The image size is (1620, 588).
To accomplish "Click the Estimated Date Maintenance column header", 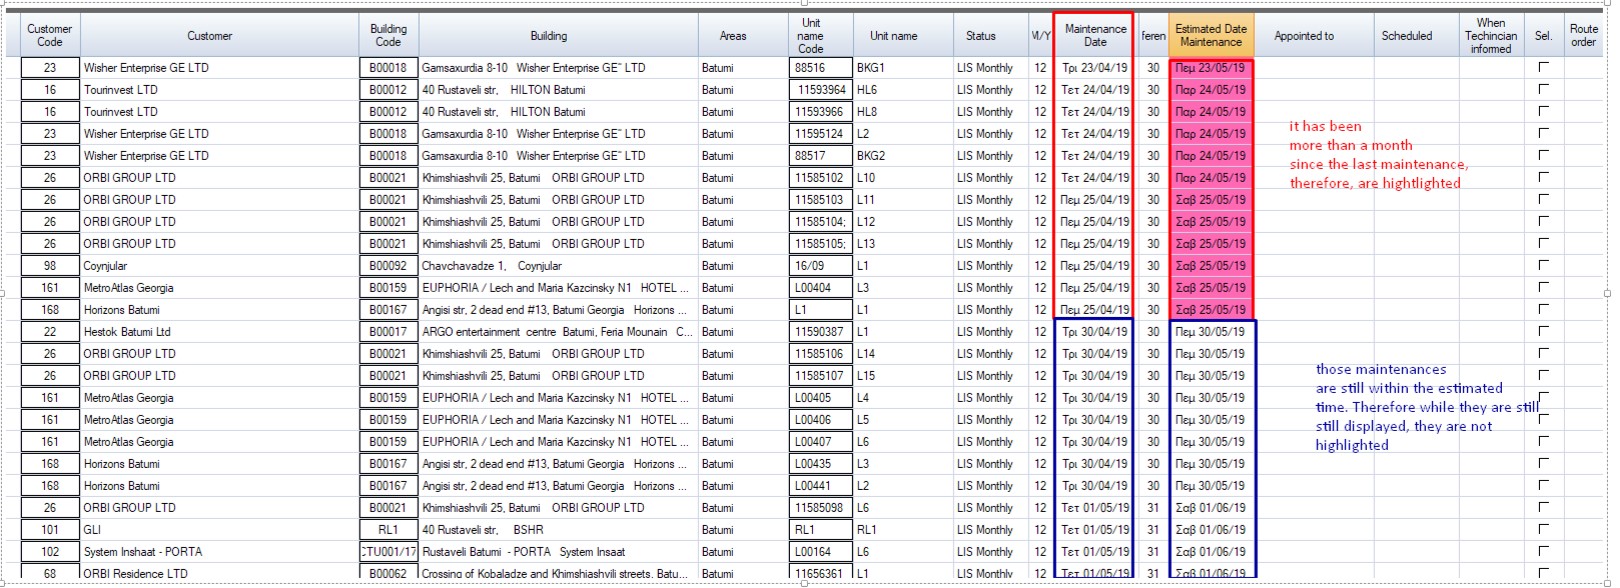I will (1210, 36).
